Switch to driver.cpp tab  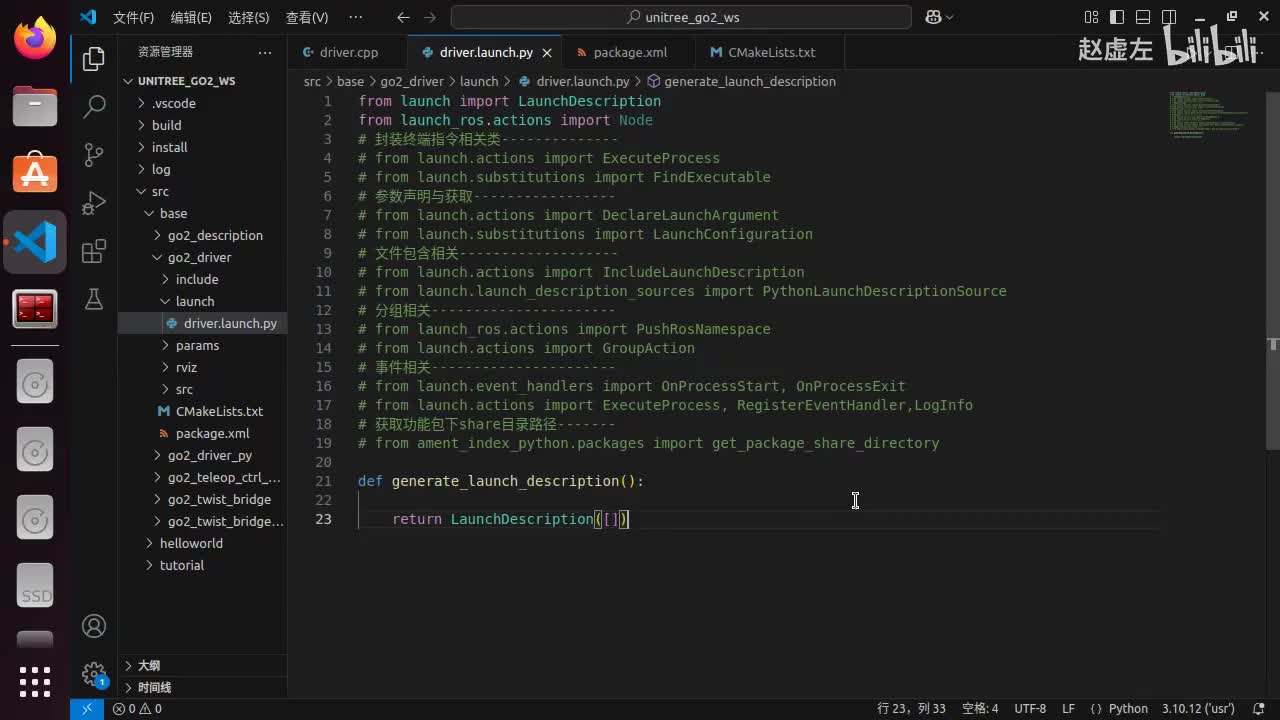(x=348, y=52)
